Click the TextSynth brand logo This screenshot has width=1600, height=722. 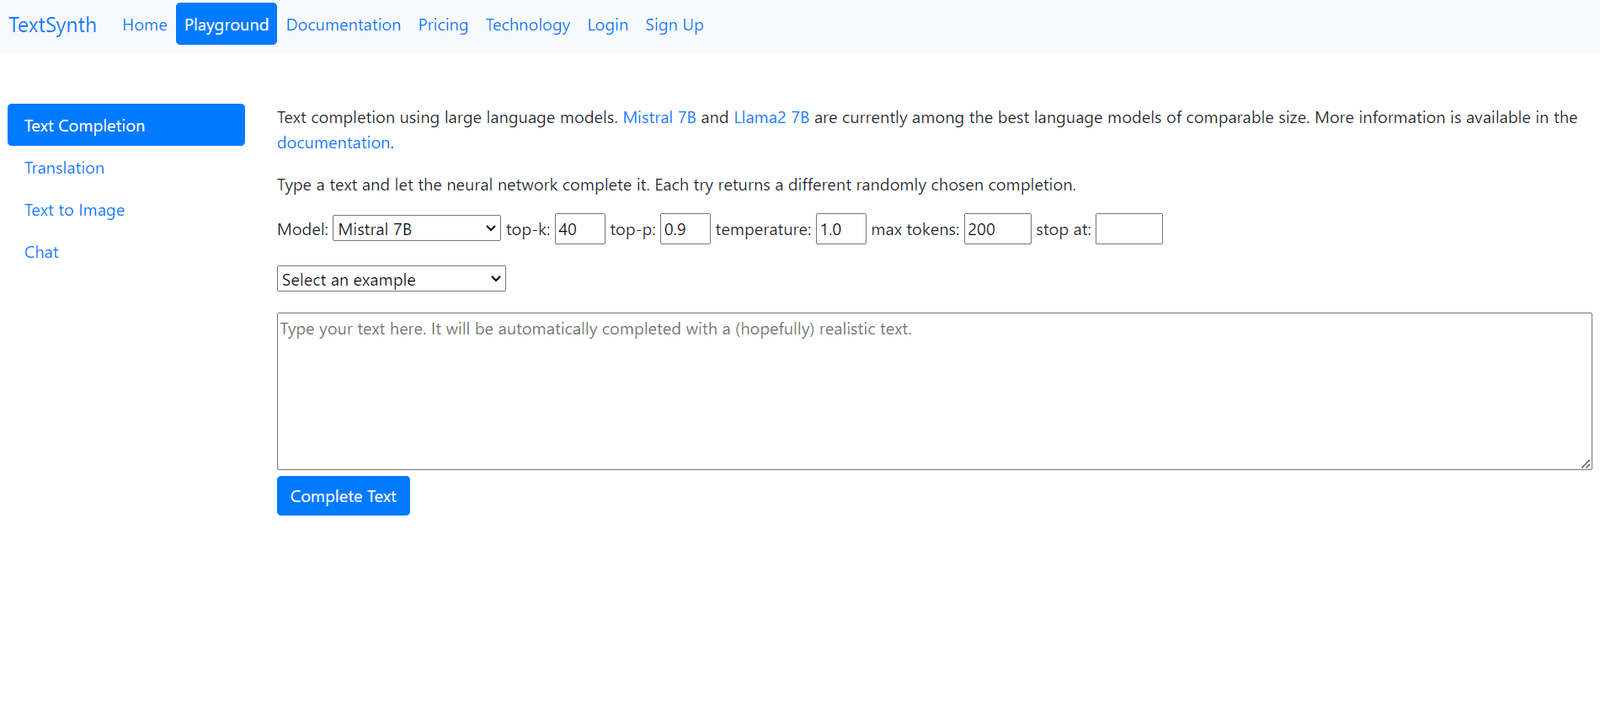[x=53, y=25]
